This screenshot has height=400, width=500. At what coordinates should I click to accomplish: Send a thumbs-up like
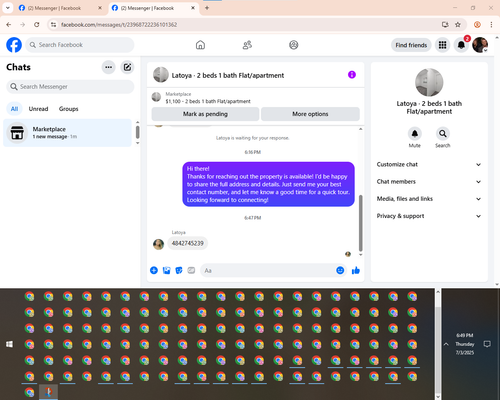(356, 270)
